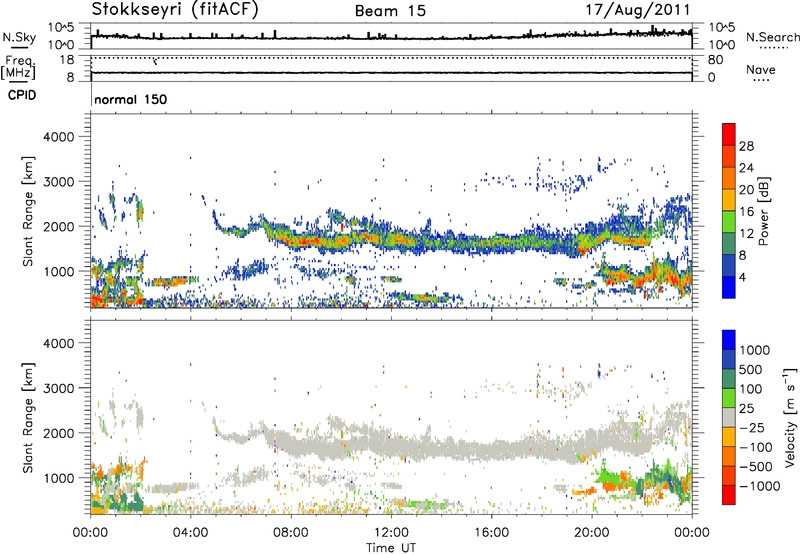Select the '2000' tick in Velocity panel

(58, 433)
